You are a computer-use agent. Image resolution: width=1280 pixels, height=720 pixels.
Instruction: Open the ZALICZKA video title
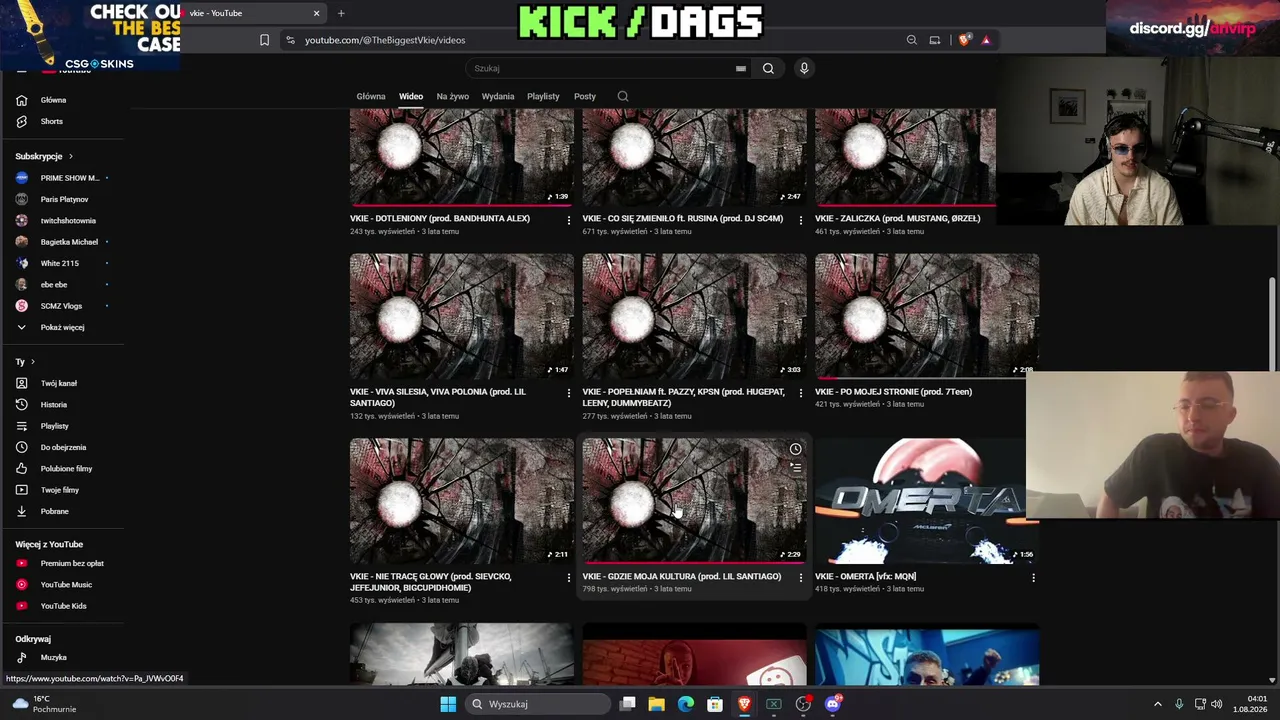click(898, 218)
